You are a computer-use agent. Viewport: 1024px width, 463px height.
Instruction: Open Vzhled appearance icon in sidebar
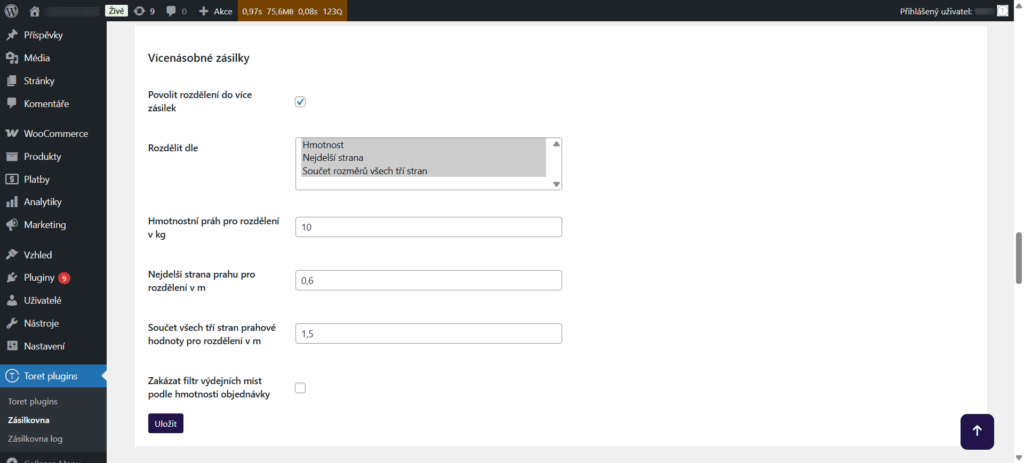12,255
